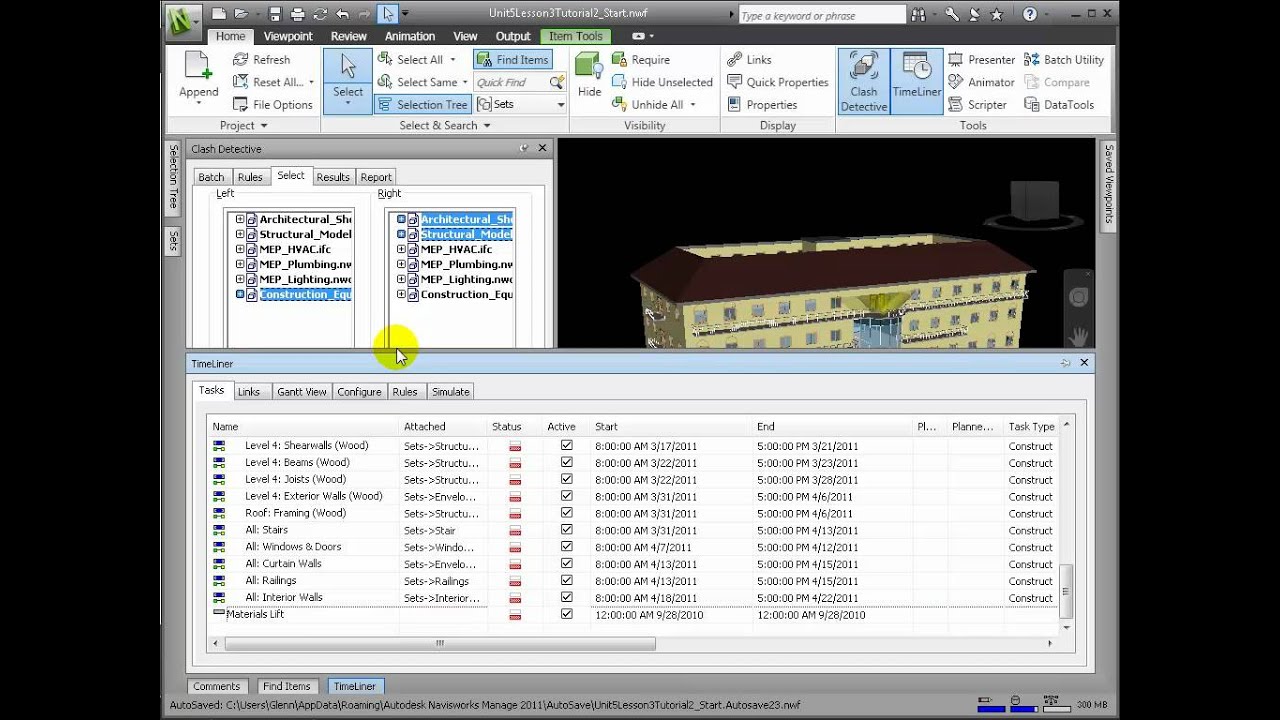The height and width of the screenshot is (720, 1280).
Task: Expand MEP_HVAC.ifc in Left tree
Action: pos(240,249)
